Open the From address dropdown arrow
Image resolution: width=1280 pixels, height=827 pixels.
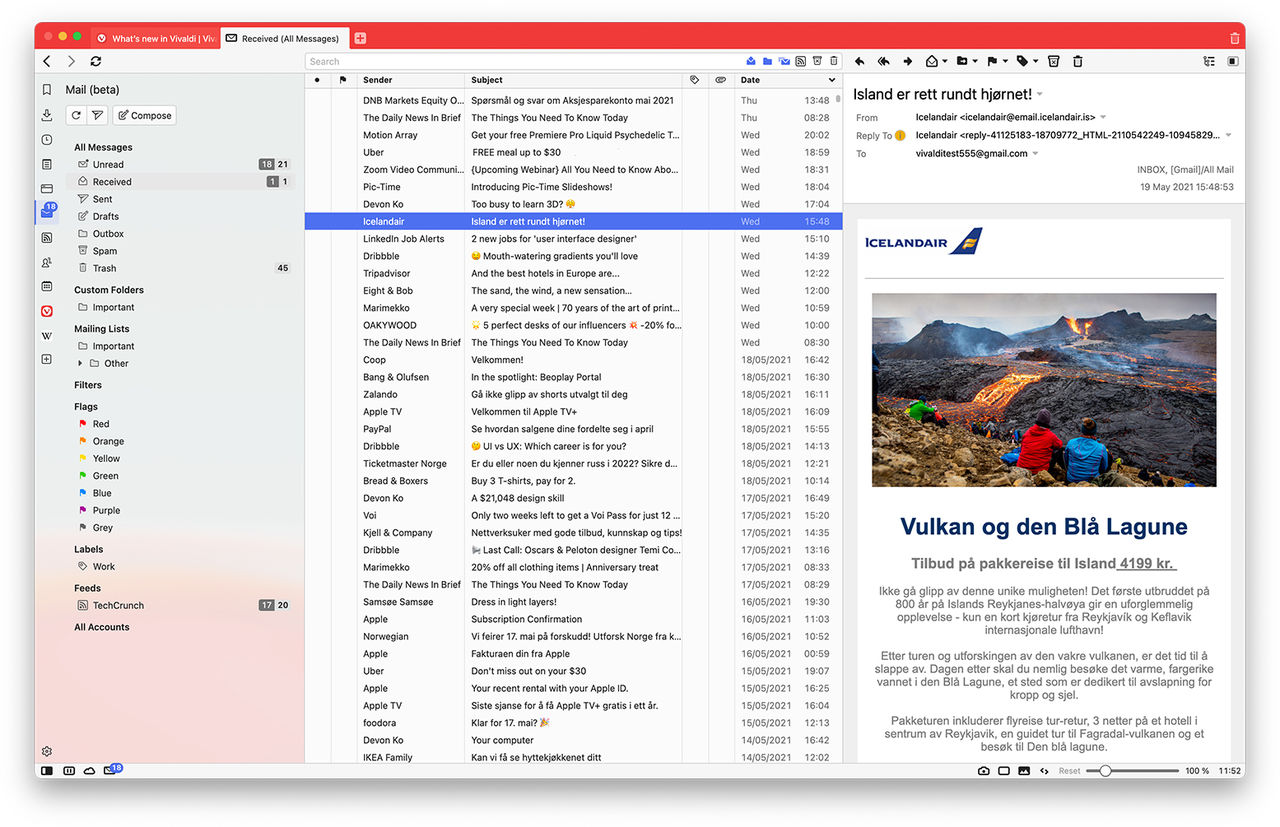click(x=1103, y=117)
